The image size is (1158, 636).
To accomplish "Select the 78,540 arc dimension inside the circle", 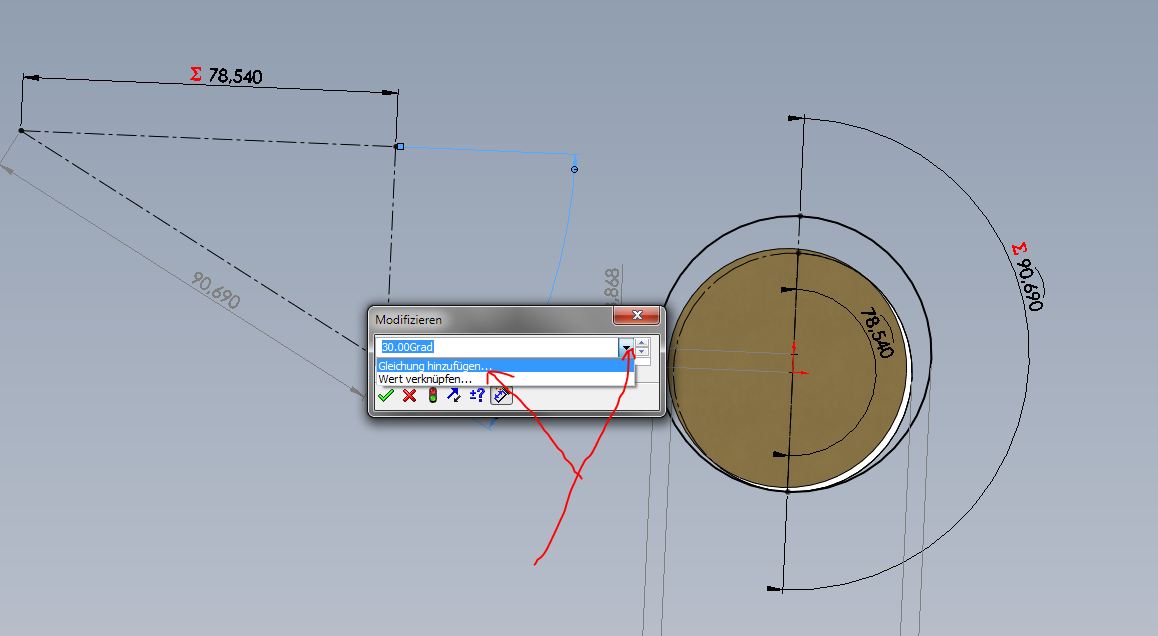I will pyautogui.click(x=877, y=333).
